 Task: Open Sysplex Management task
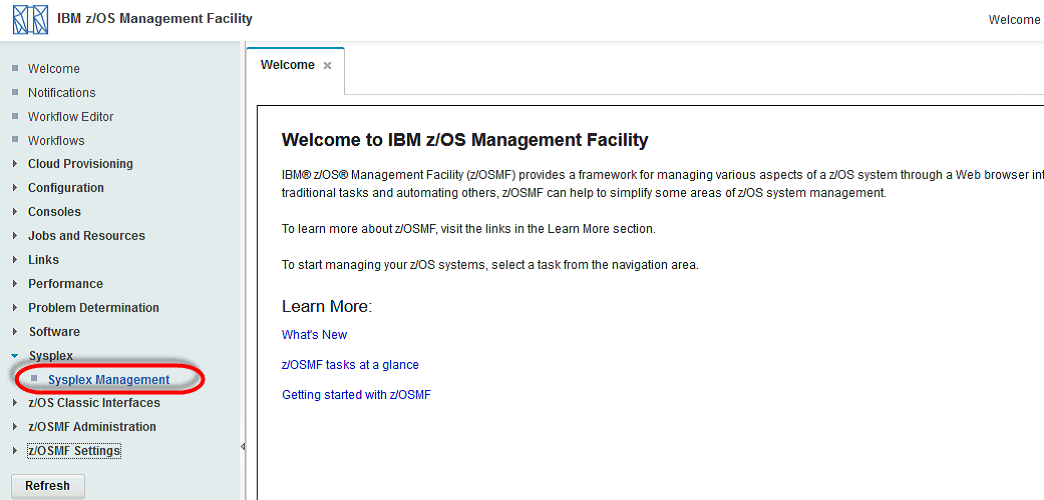(x=108, y=380)
